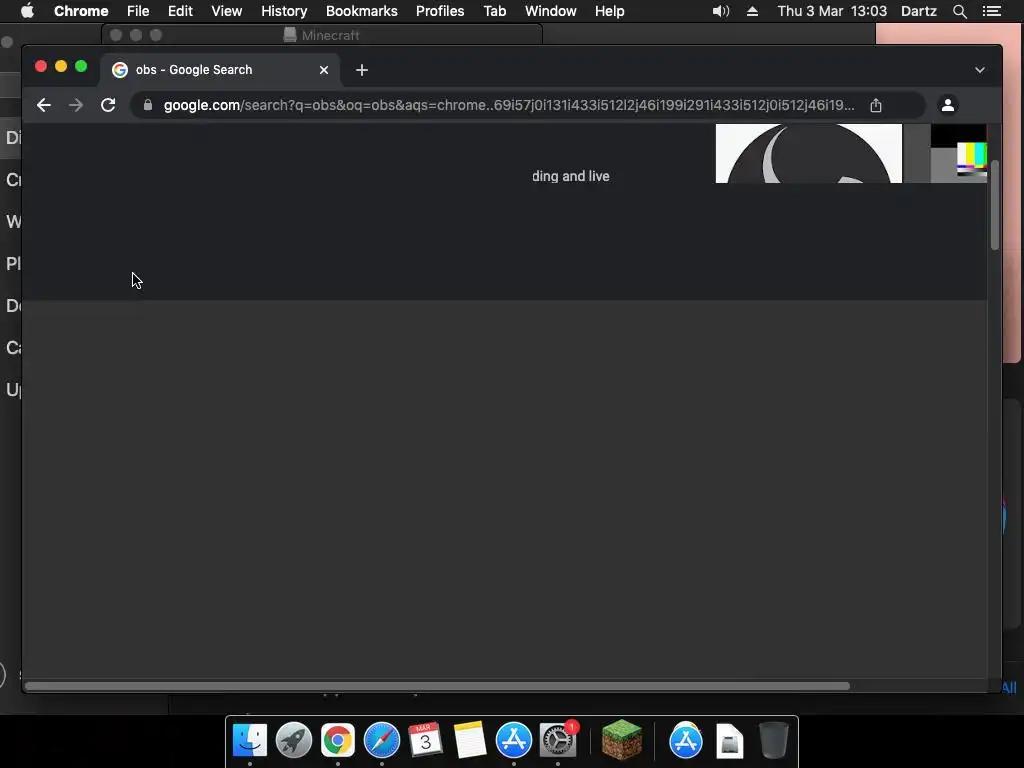
Task: Open Finder from the Dock
Action: 250,741
